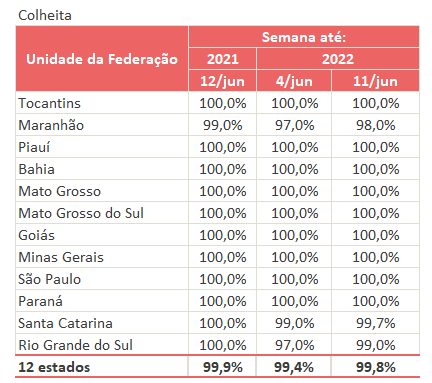Screen dimensions: 432x383
Task: Click the 4/jun column header
Action: [x=294, y=81]
